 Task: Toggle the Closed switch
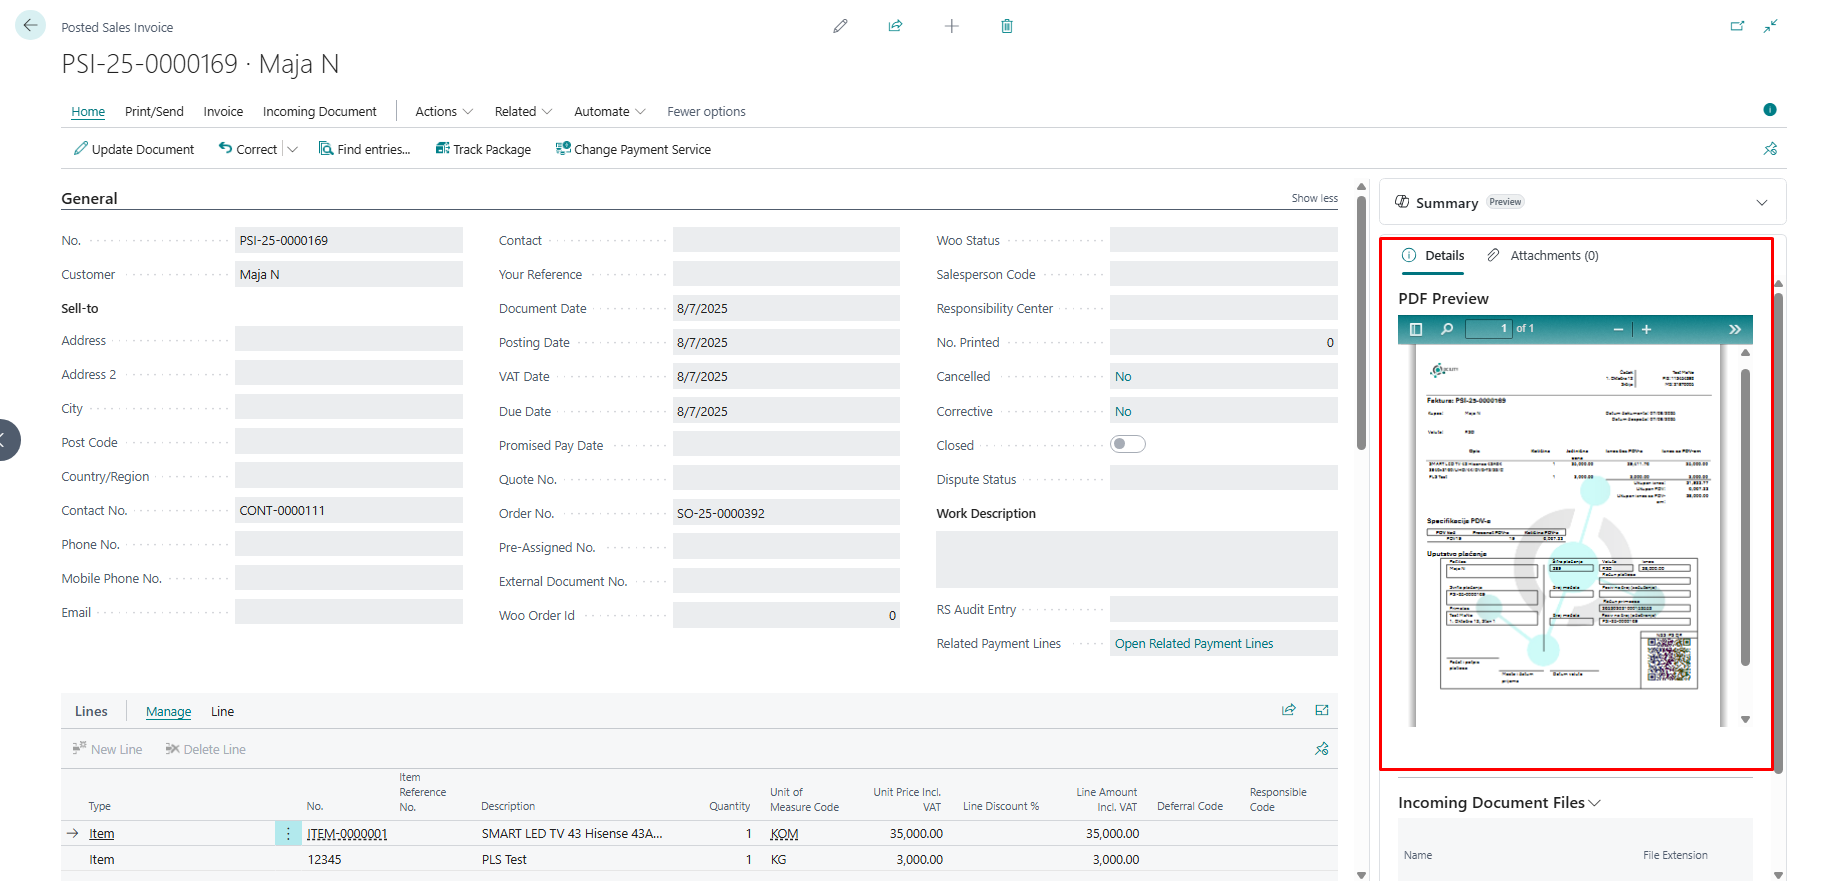1128,444
